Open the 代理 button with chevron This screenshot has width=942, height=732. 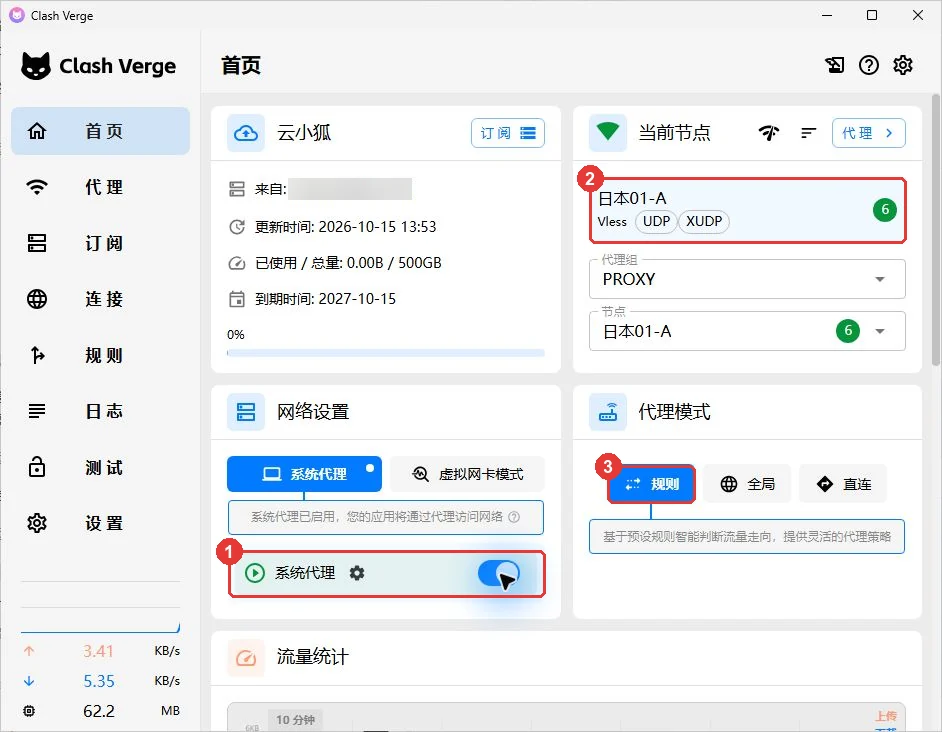point(868,133)
